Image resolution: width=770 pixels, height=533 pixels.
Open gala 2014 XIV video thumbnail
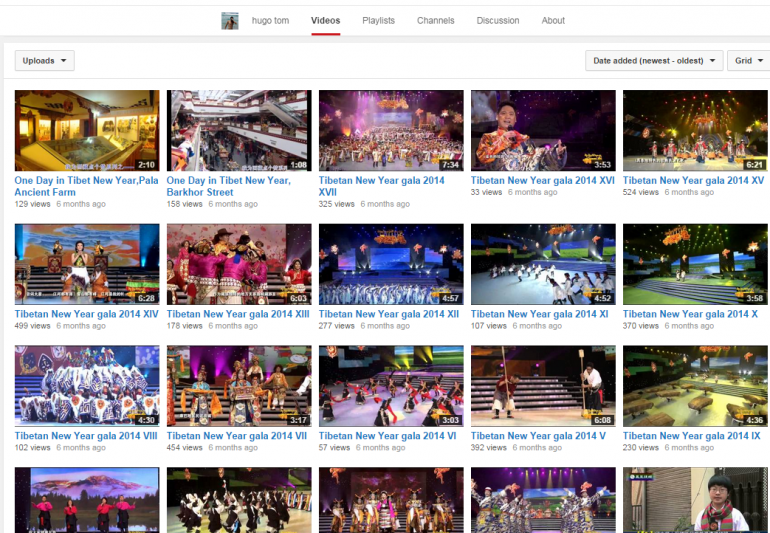[87, 264]
